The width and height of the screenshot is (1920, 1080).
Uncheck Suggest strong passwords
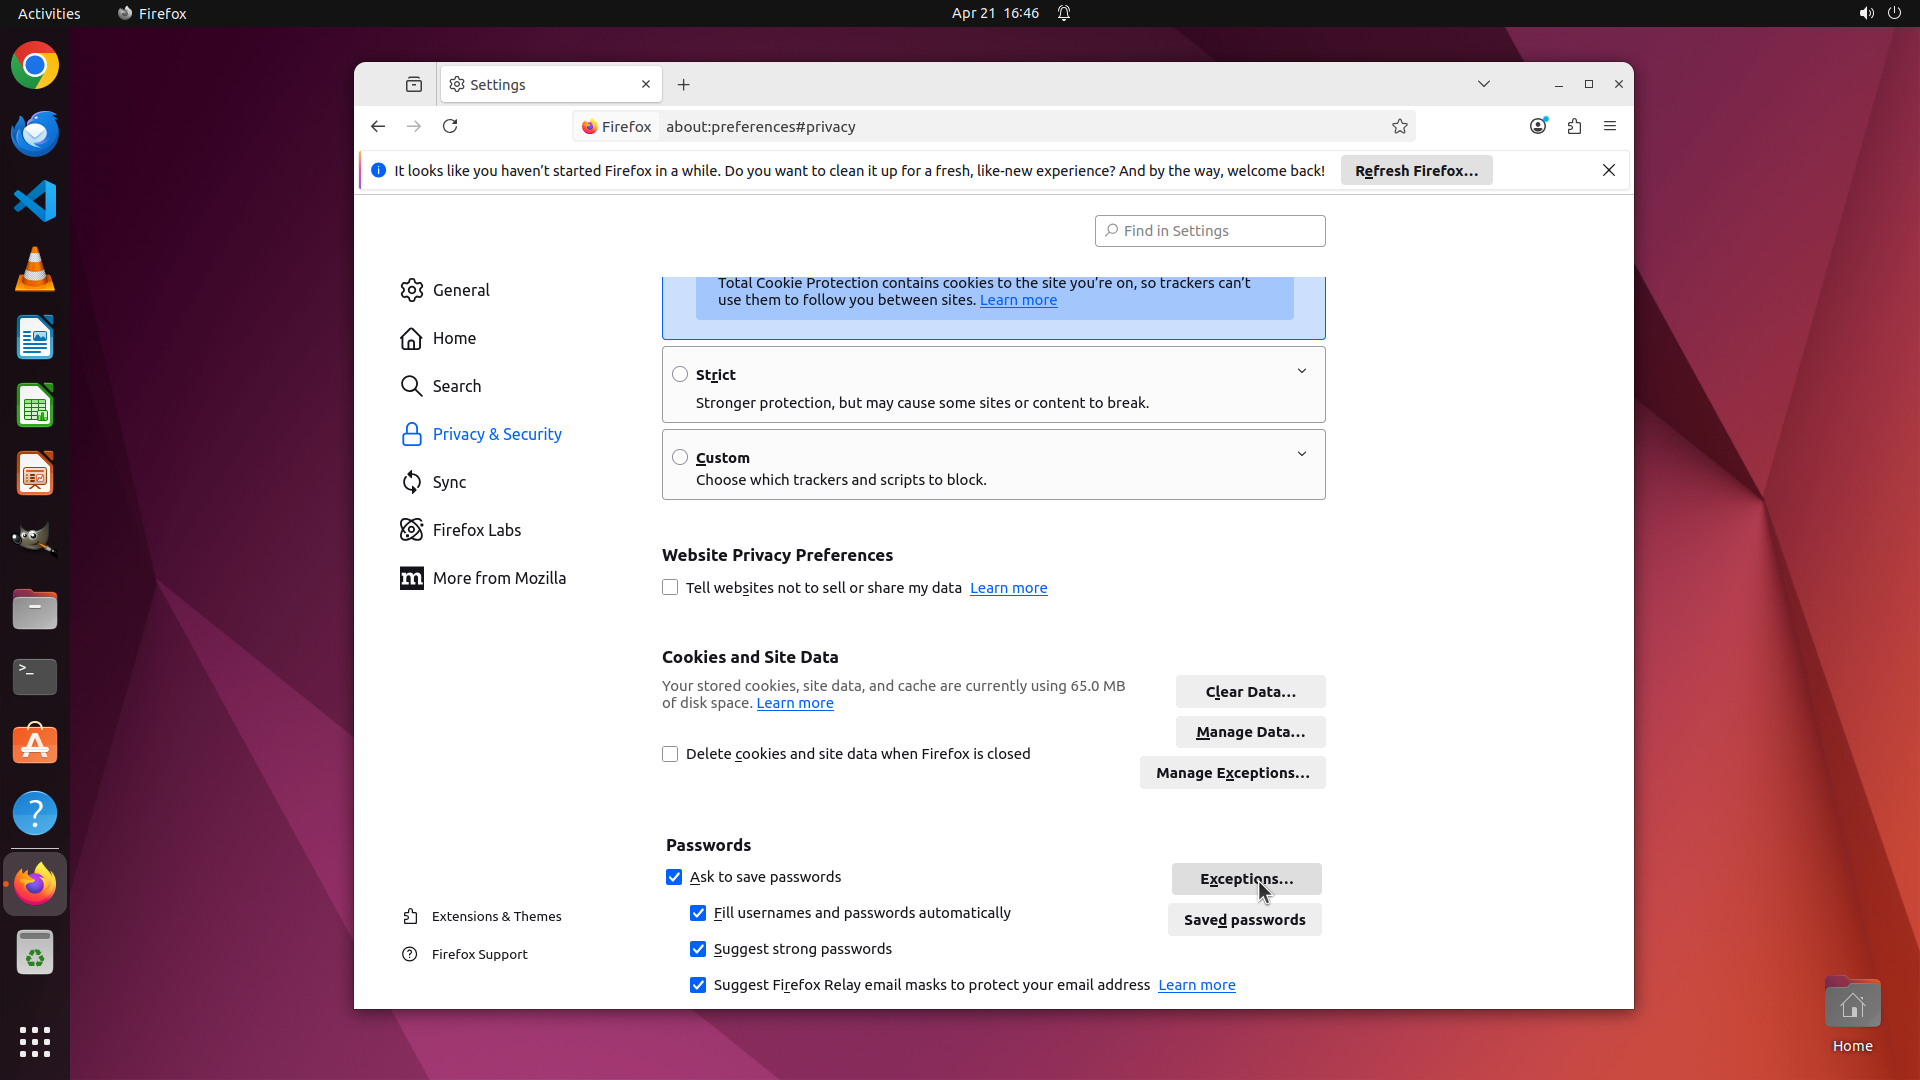[x=698, y=949]
